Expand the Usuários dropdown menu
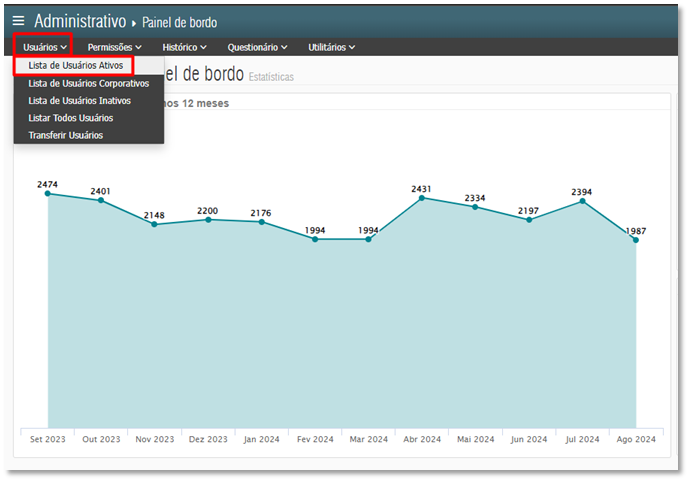The width and height of the screenshot is (689, 481). click(46, 47)
